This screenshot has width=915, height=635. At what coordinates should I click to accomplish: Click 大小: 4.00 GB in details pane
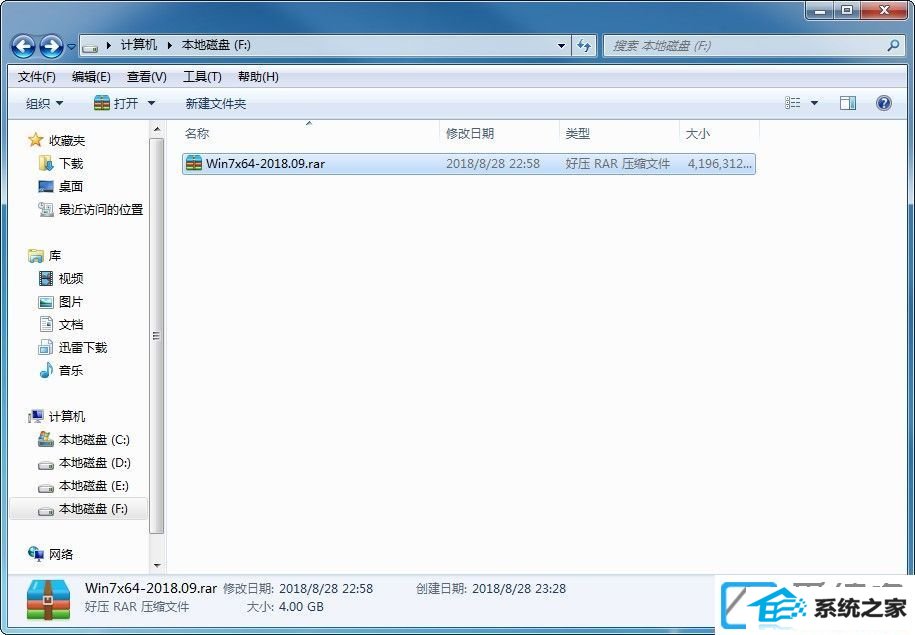[285, 606]
